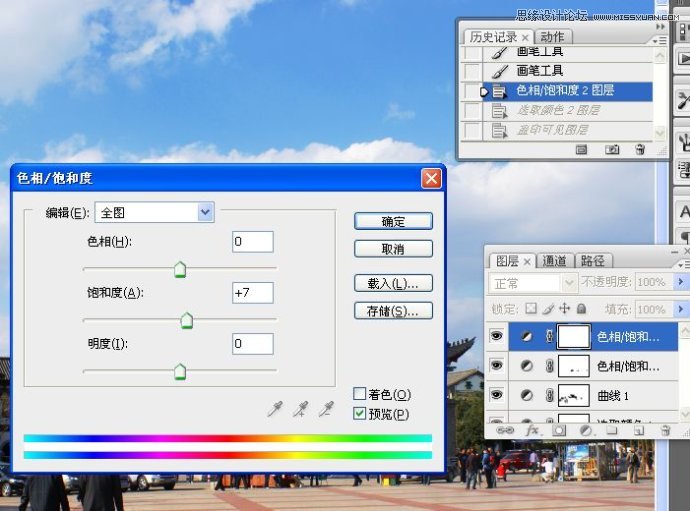Set history brush source on 色相/饱和度 2 图层 state
The width and height of the screenshot is (690, 511).
pyautogui.click(x=472, y=91)
